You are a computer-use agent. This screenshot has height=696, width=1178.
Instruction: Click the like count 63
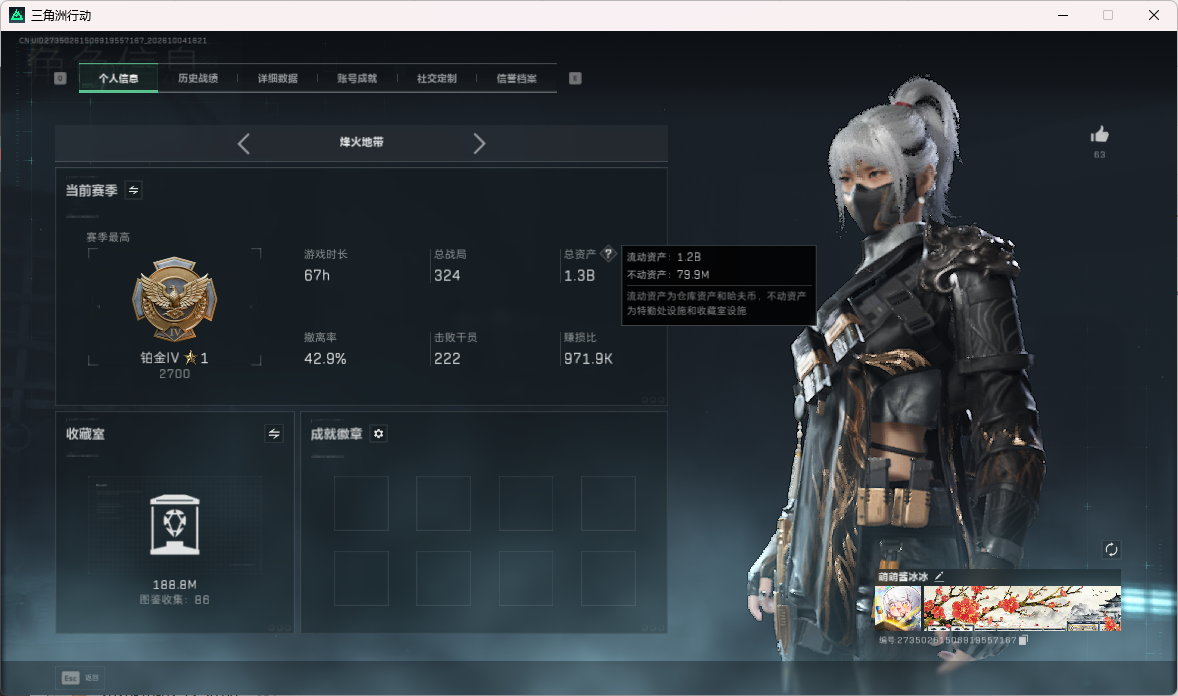coord(1099,155)
